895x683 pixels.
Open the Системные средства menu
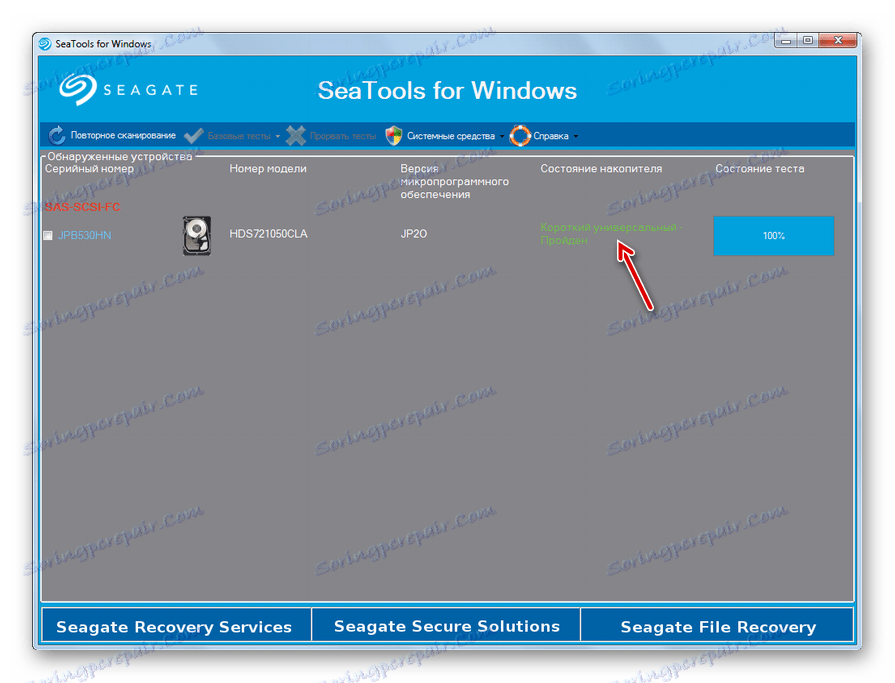point(451,136)
